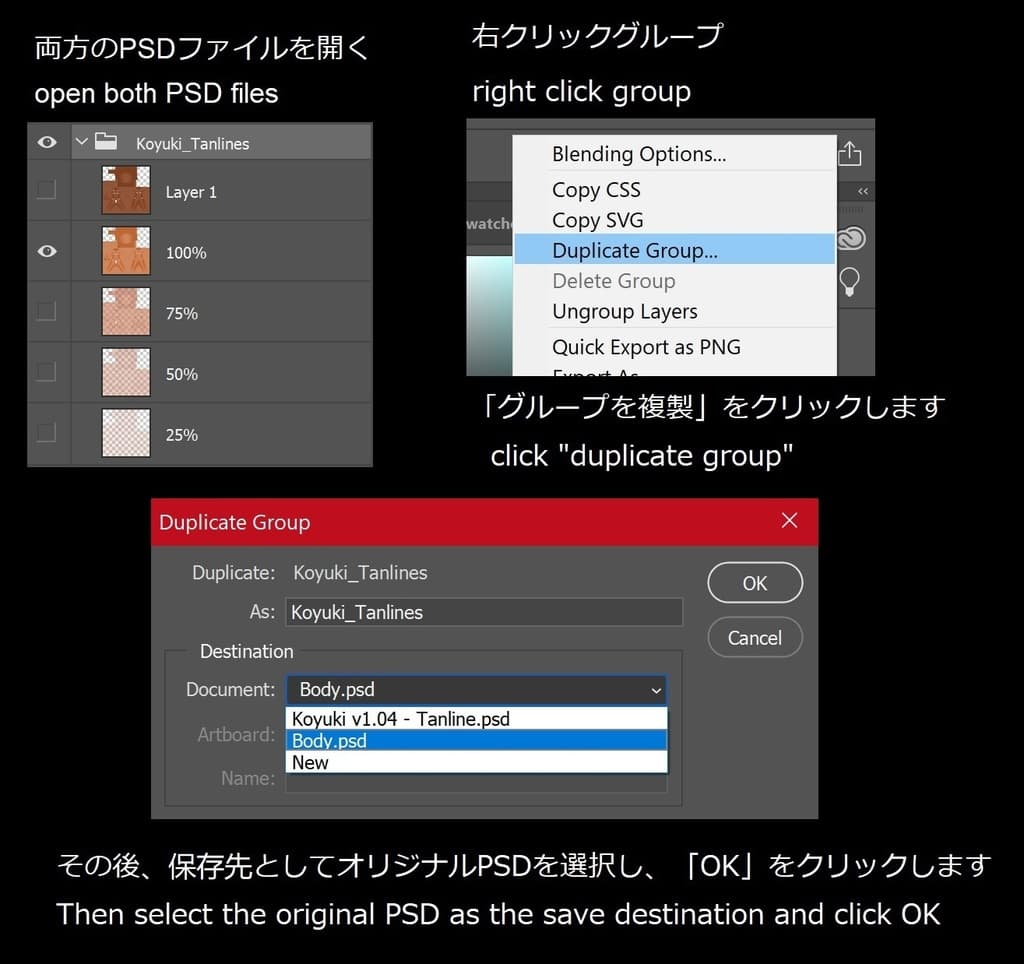The width and height of the screenshot is (1024, 964).
Task: Click Quick Export as PNG menu entry
Action: (646, 347)
